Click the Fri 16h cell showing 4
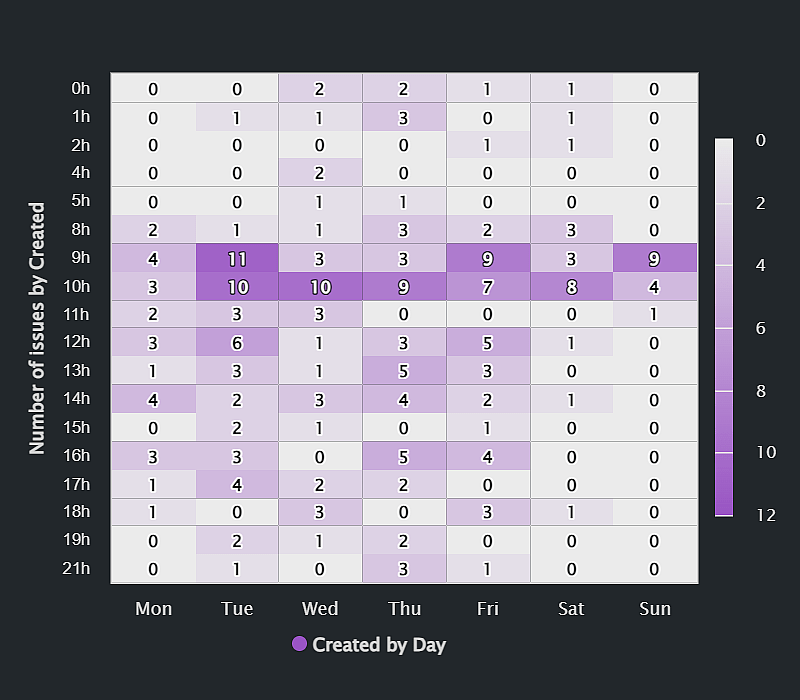 pos(487,456)
